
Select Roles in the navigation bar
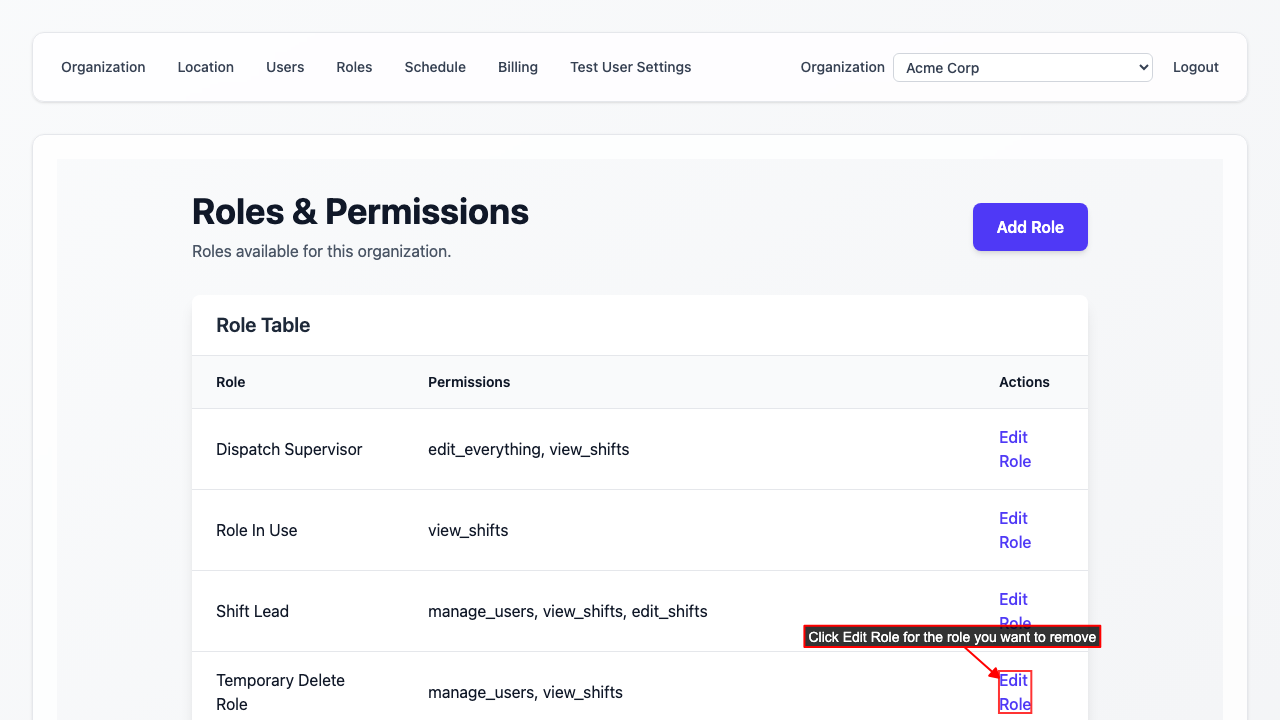(354, 67)
